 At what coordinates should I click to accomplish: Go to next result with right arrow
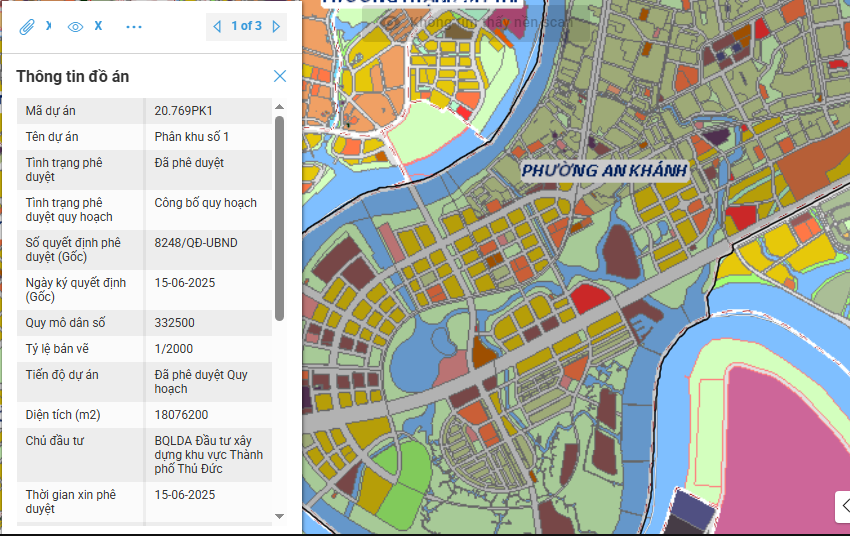(x=276, y=26)
